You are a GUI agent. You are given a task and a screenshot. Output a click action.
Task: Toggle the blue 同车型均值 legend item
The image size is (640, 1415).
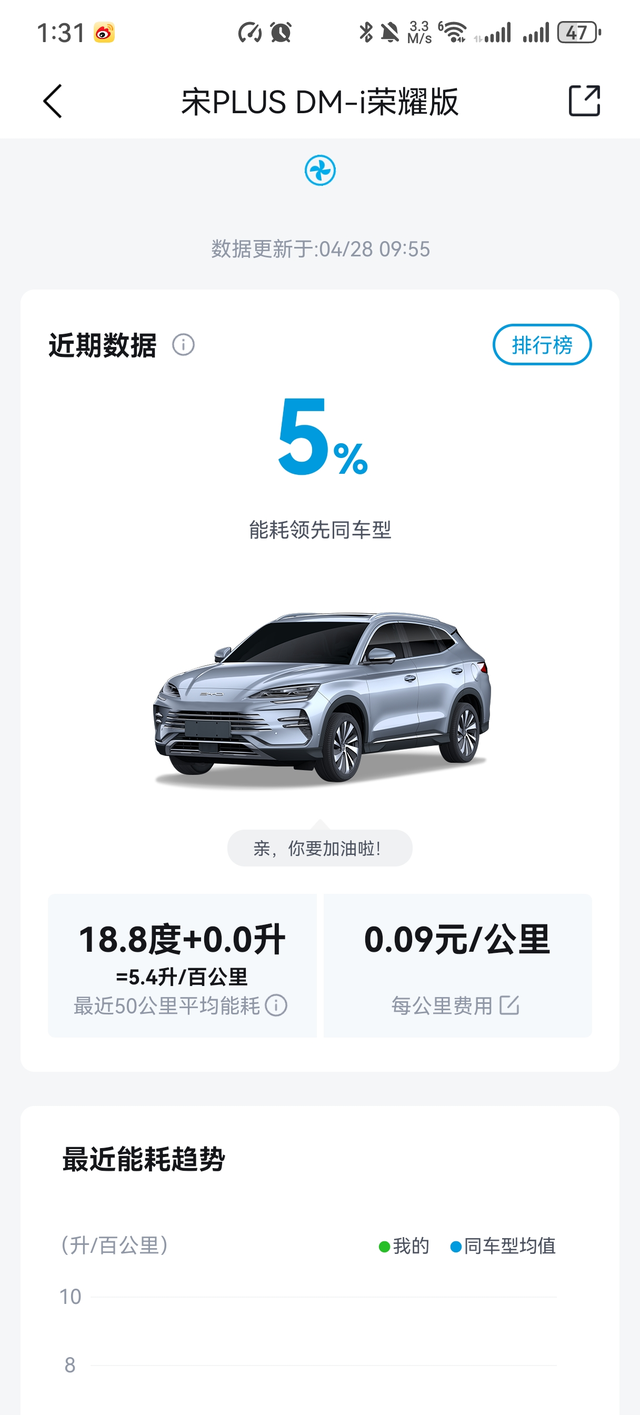pyautogui.click(x=503, y=1246)
